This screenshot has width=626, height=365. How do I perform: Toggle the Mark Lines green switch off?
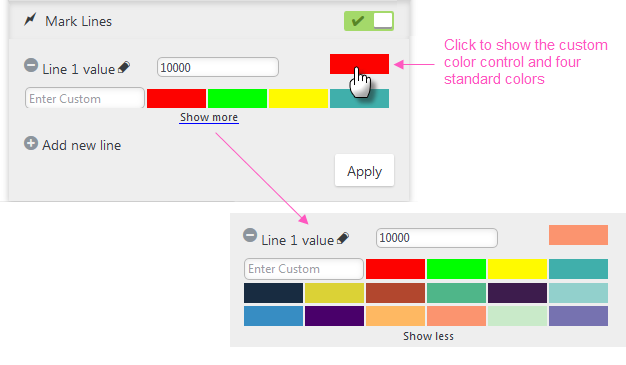pos(369,21)
